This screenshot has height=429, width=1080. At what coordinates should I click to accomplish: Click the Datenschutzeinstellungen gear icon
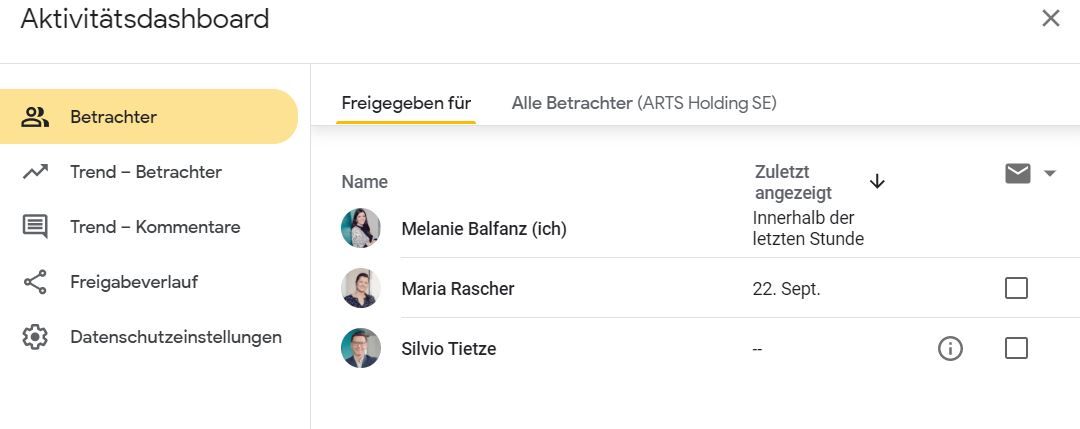click(34, 337)
